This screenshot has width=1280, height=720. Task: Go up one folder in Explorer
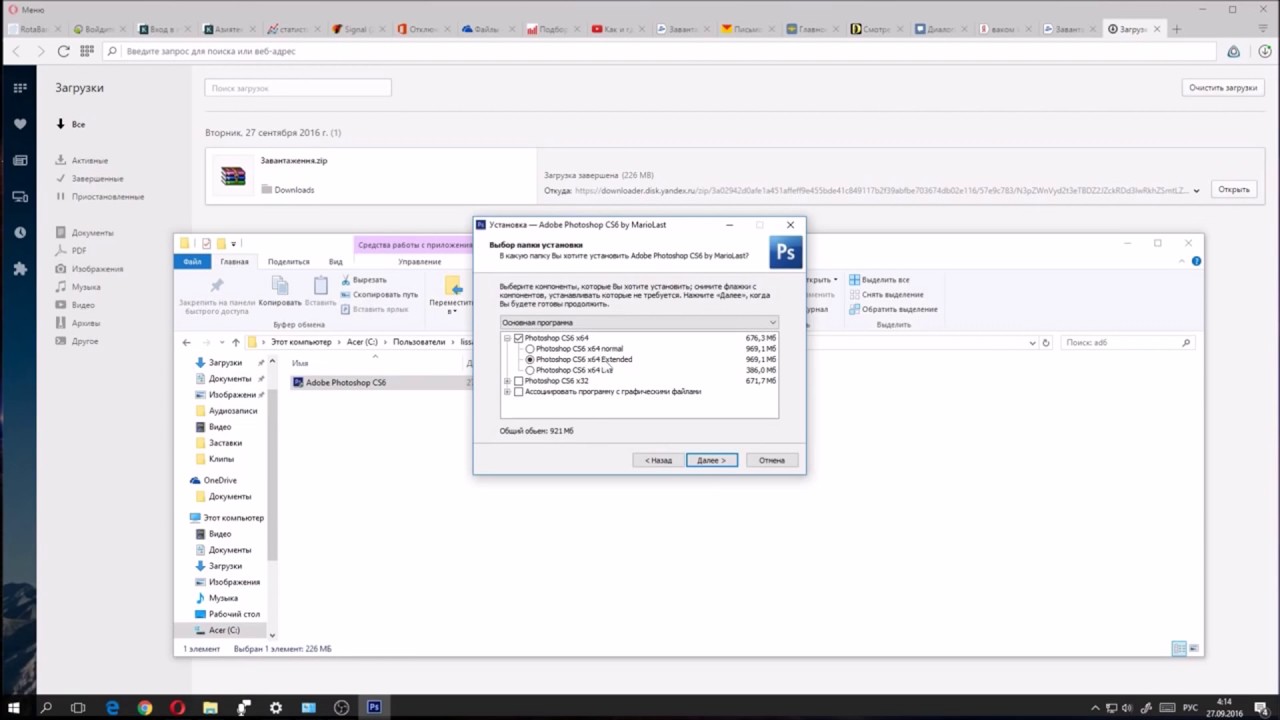point(236,343)
